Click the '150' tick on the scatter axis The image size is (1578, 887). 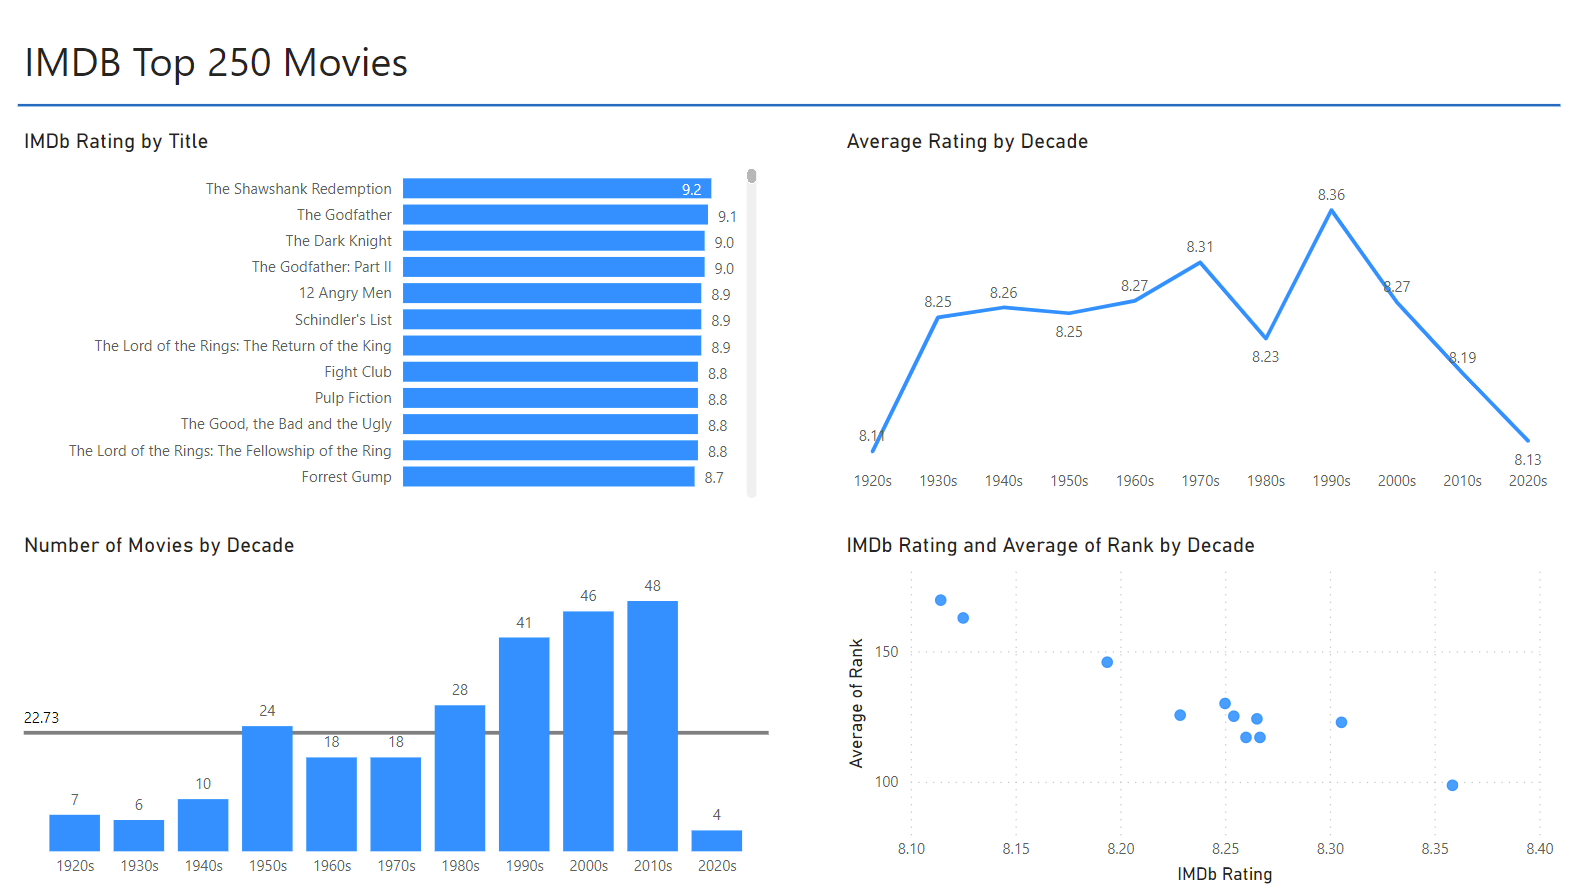(x=887, y=652)
